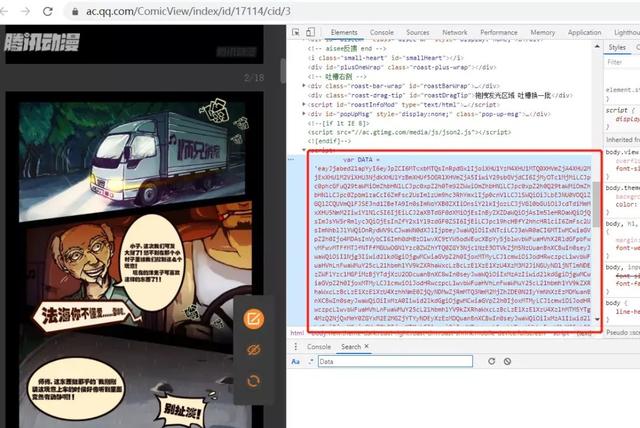Click the Pseudo section label in Styles
The image size is (640, 428).
tap(622, 333)
